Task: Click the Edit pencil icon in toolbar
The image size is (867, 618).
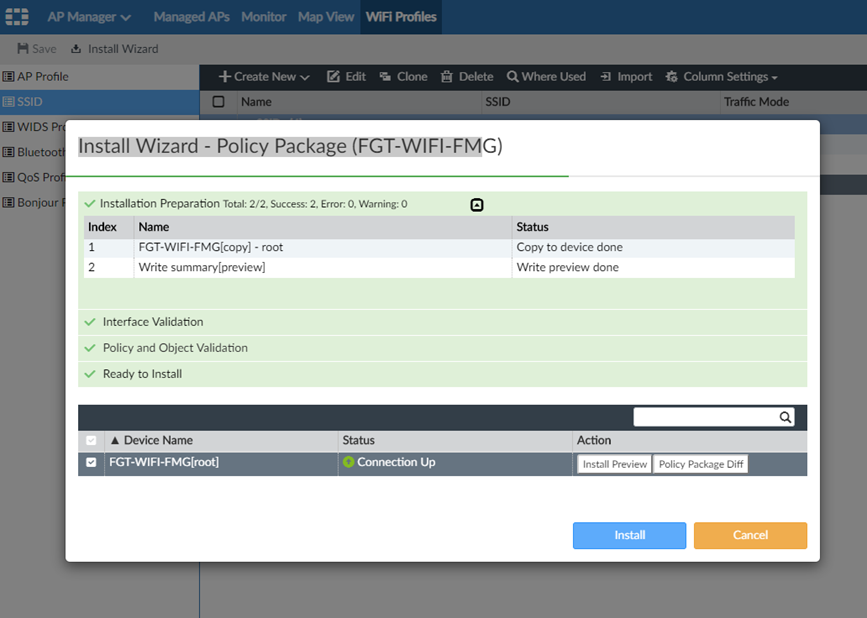Action: (334, 77)
